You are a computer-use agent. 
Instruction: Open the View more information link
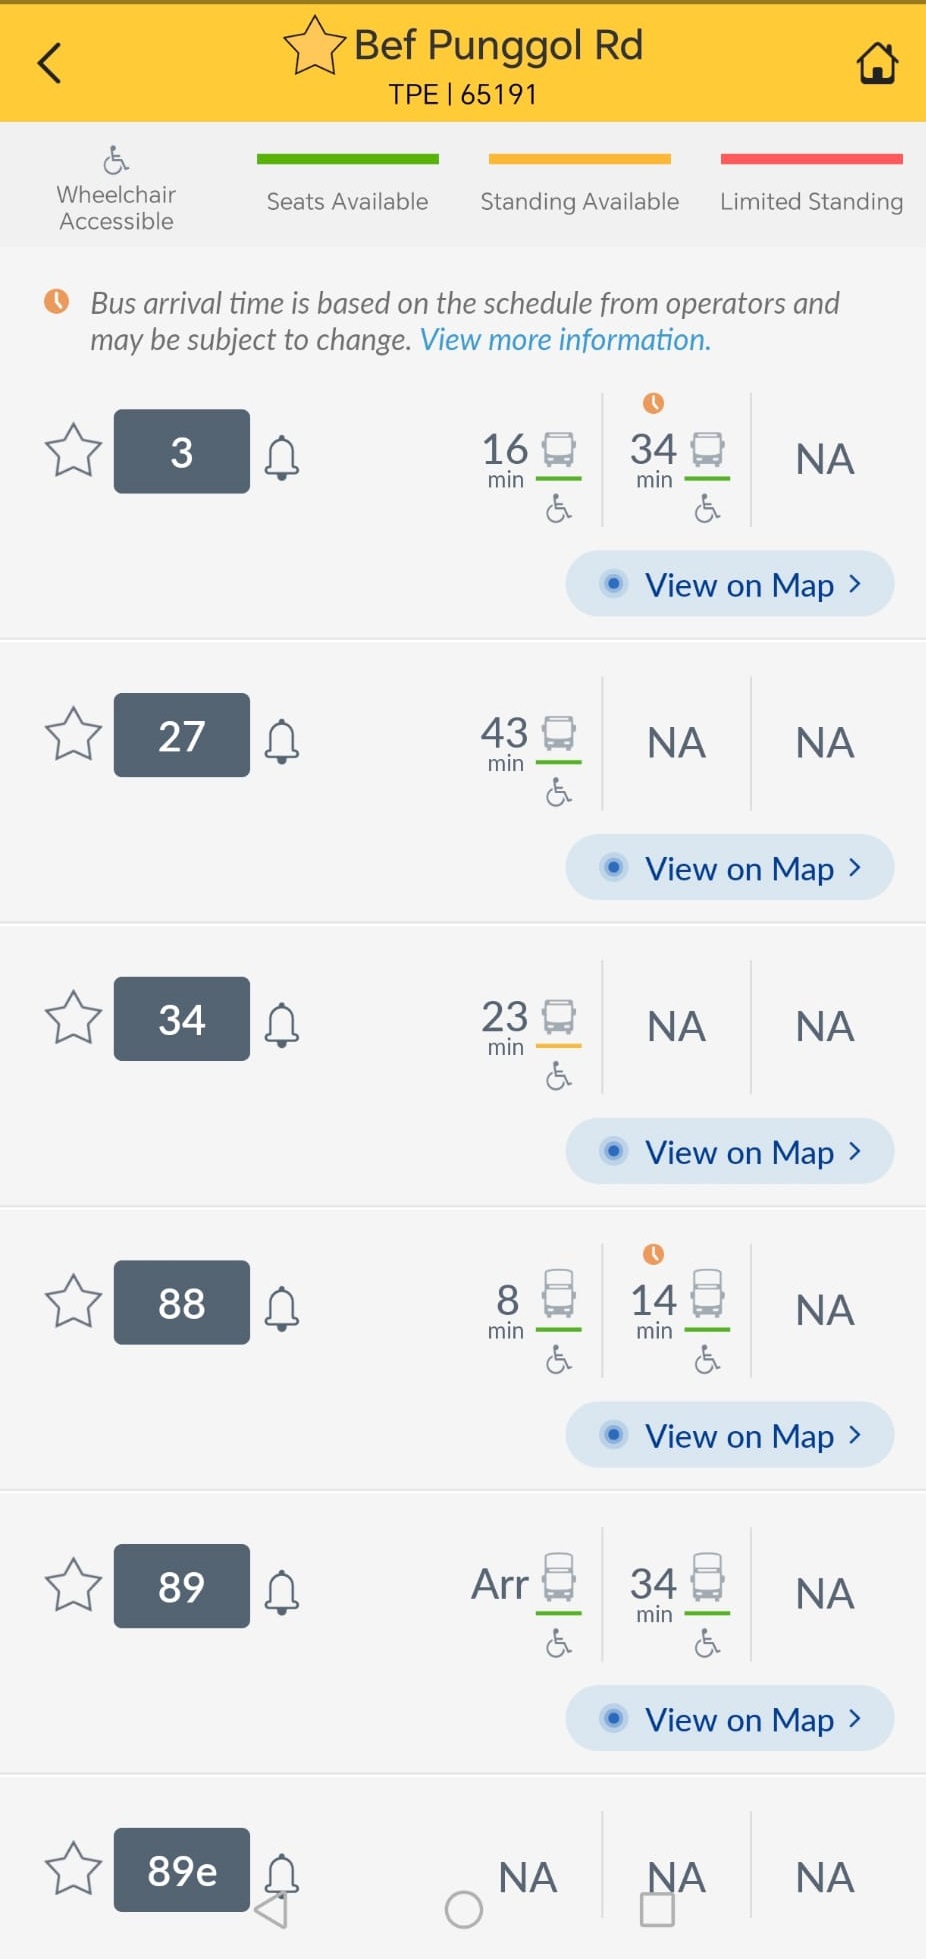click(x=565, y=340)
